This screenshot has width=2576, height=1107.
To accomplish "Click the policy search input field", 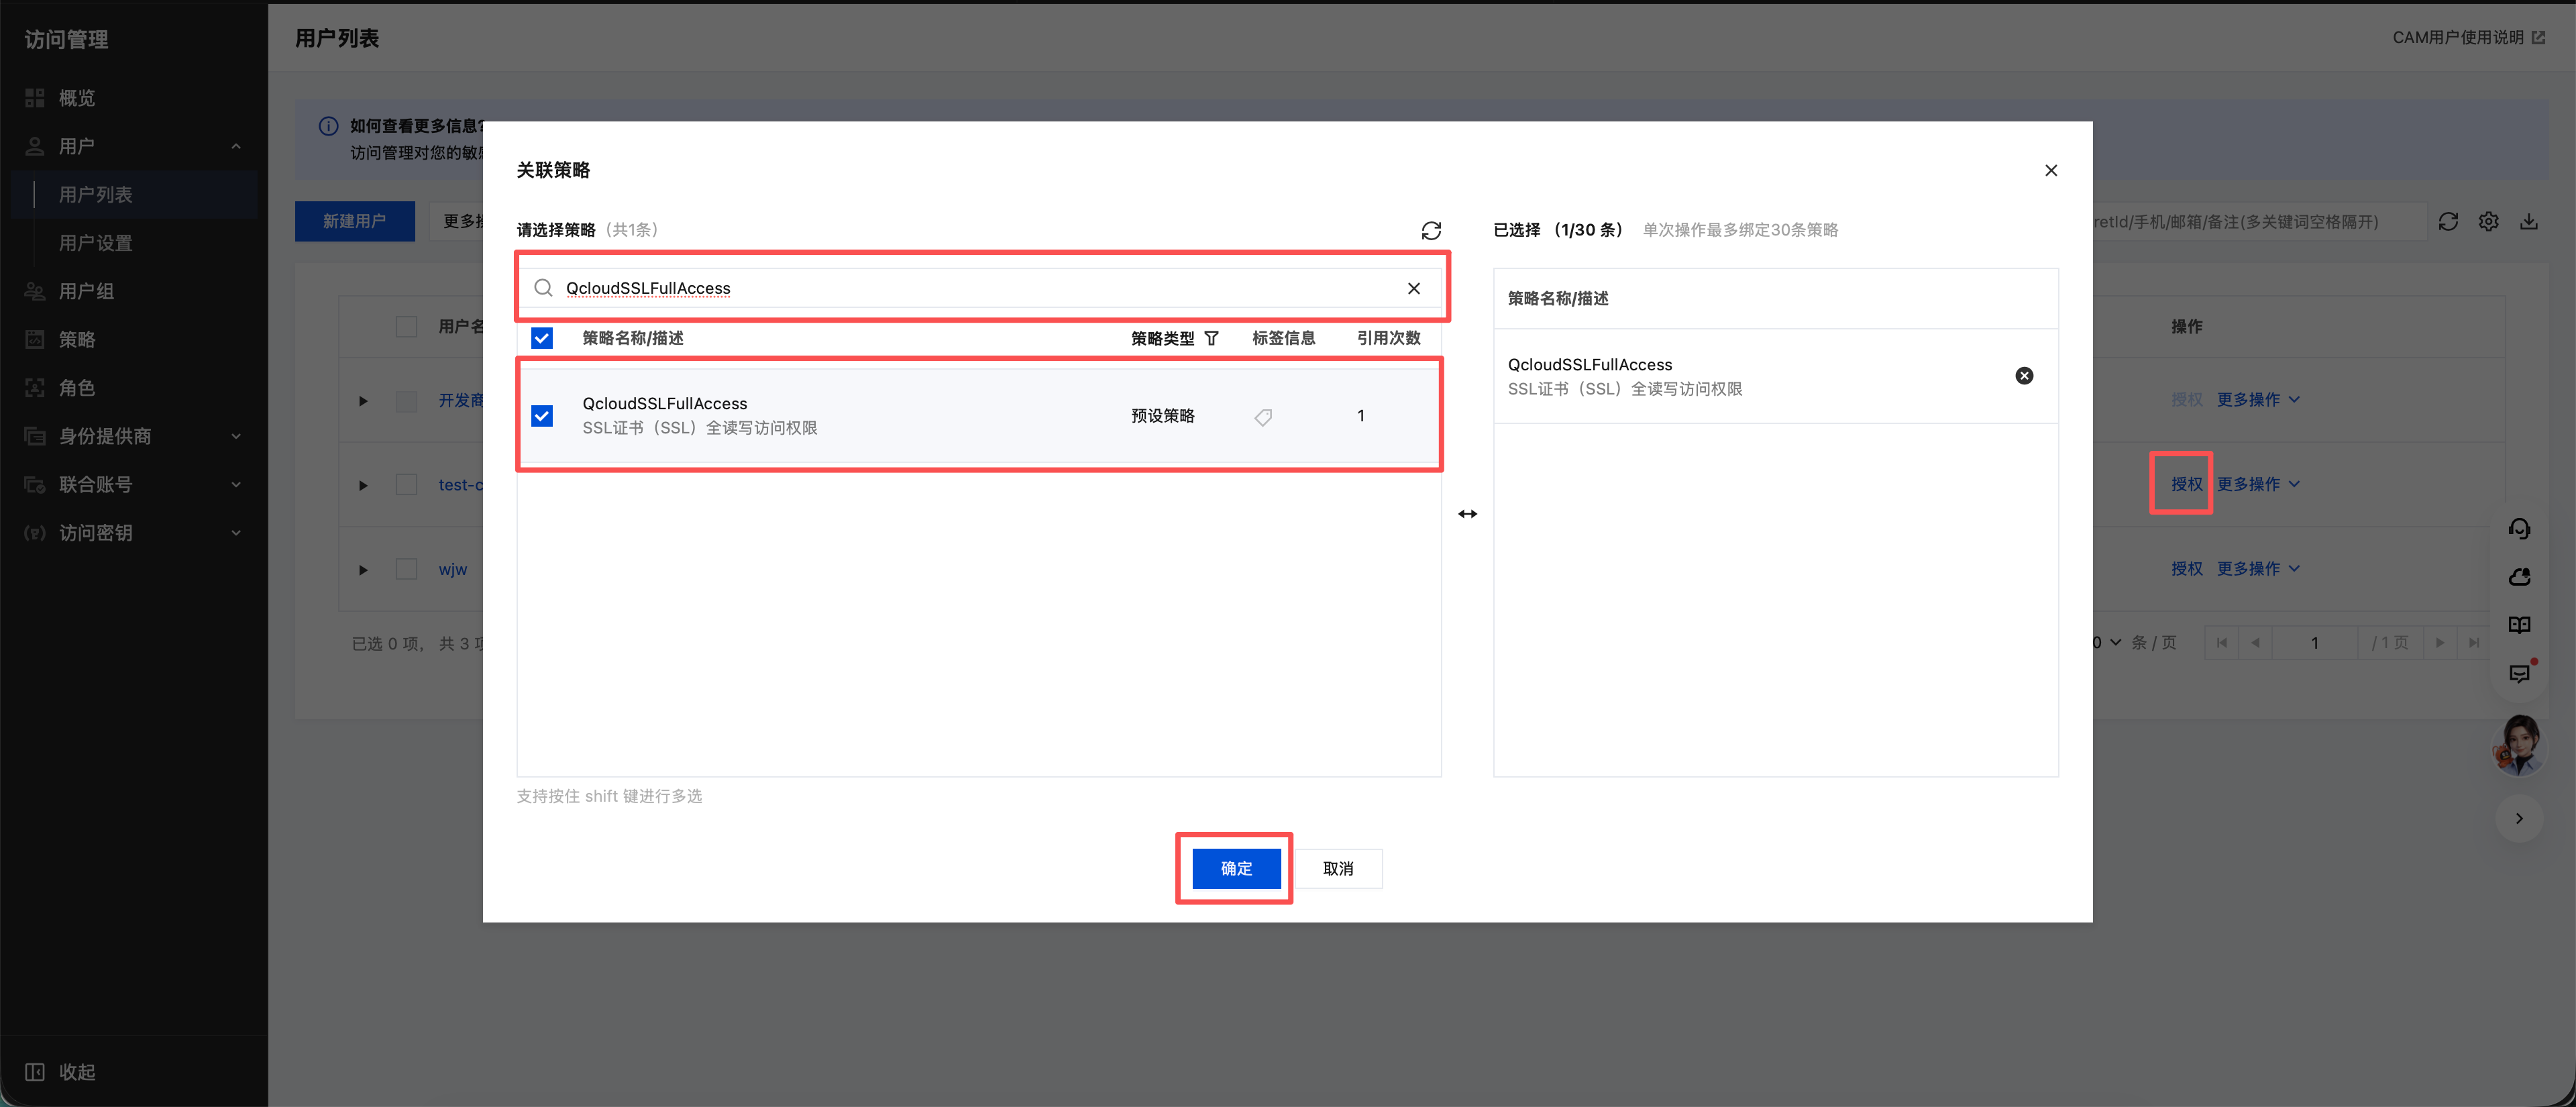I will point(980,288).
